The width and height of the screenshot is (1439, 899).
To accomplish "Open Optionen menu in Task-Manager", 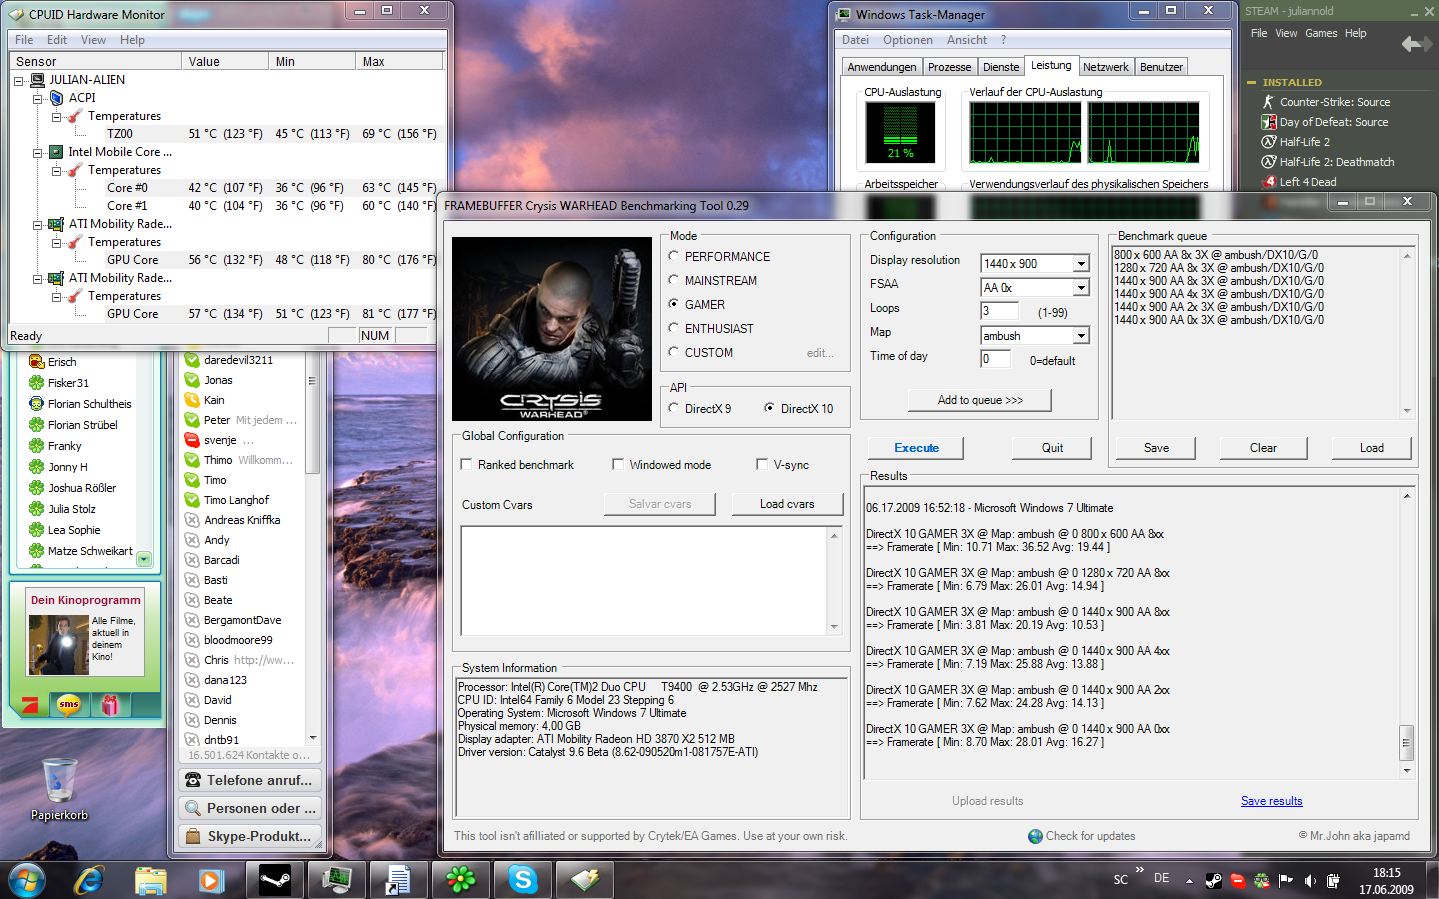I will point(907,40).
